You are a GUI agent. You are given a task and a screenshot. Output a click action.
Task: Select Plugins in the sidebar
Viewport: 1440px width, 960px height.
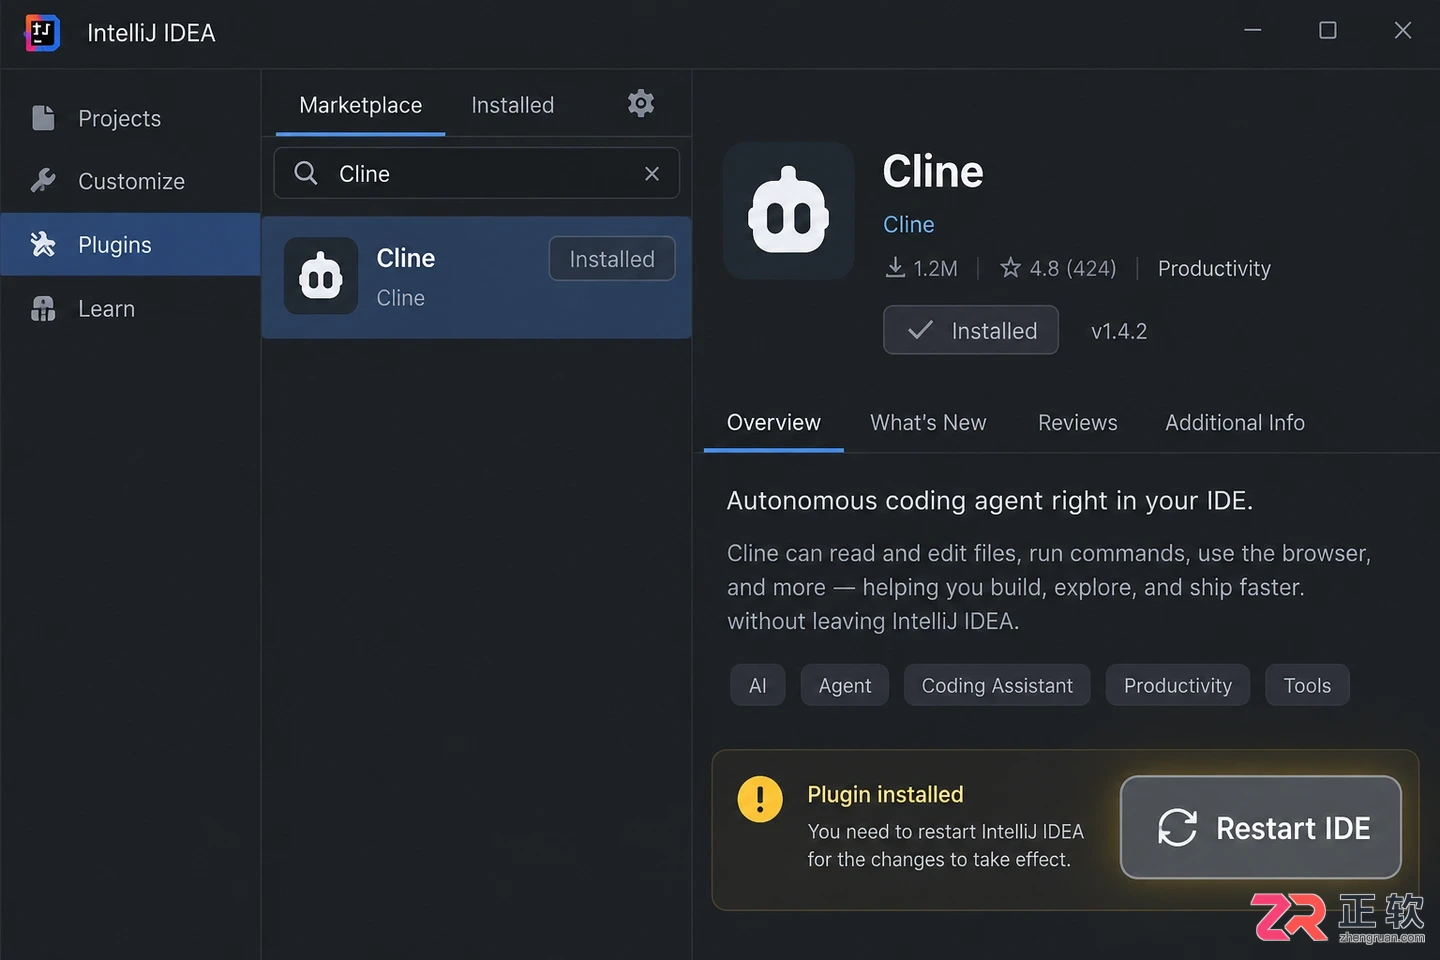click(x=131, y=244)
